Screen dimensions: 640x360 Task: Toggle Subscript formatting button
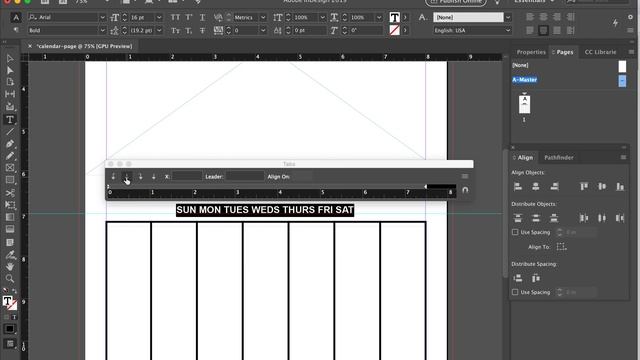[189, 31]
